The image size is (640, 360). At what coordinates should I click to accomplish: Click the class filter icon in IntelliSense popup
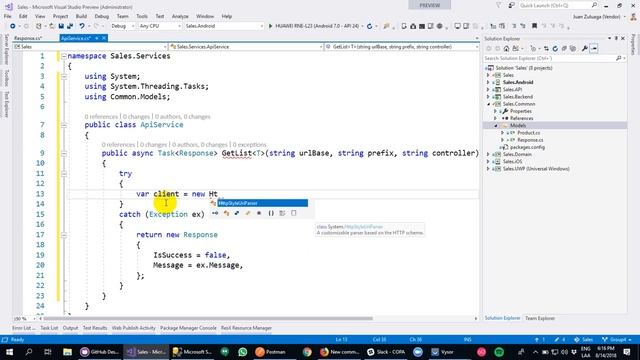[226, 213]
